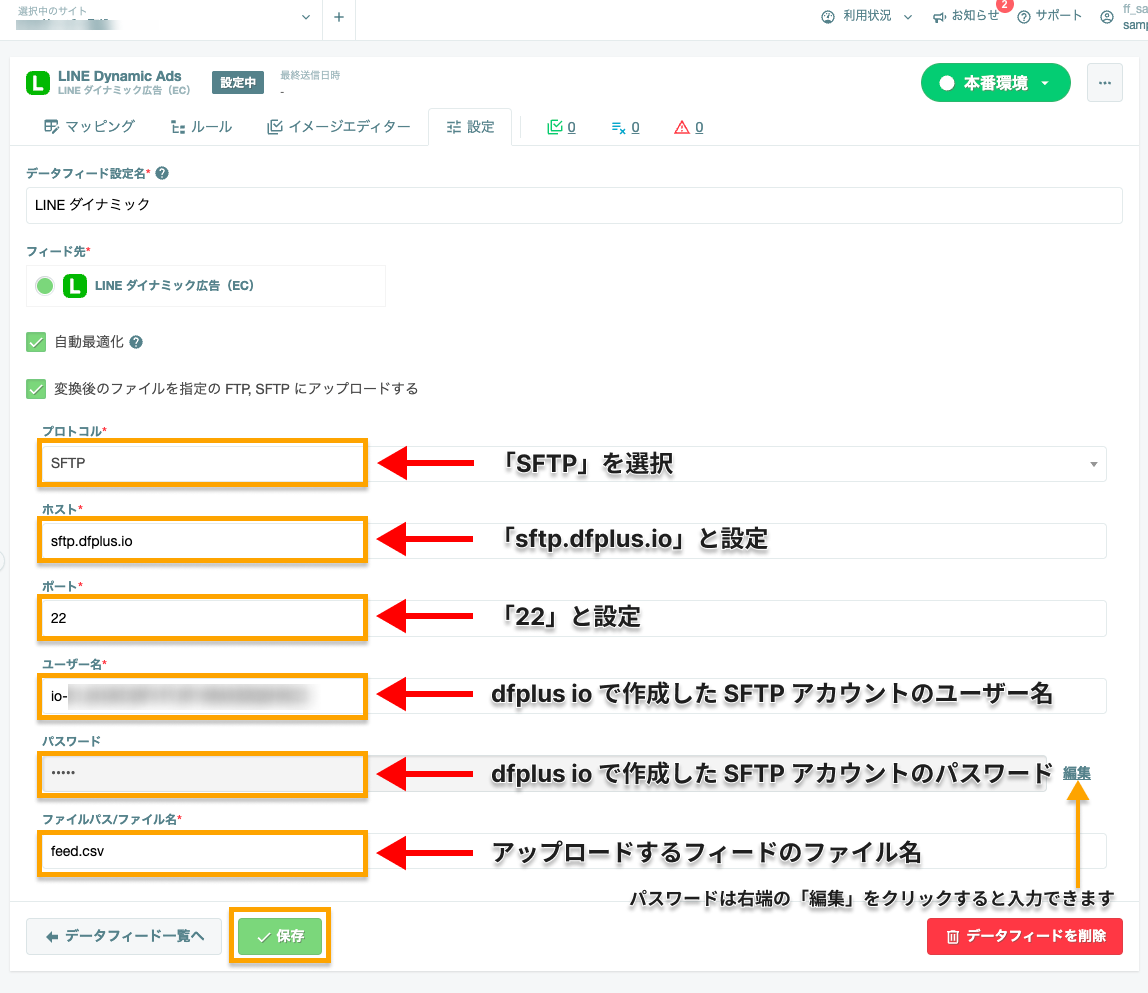Click the excluded items count indicator

625,127
